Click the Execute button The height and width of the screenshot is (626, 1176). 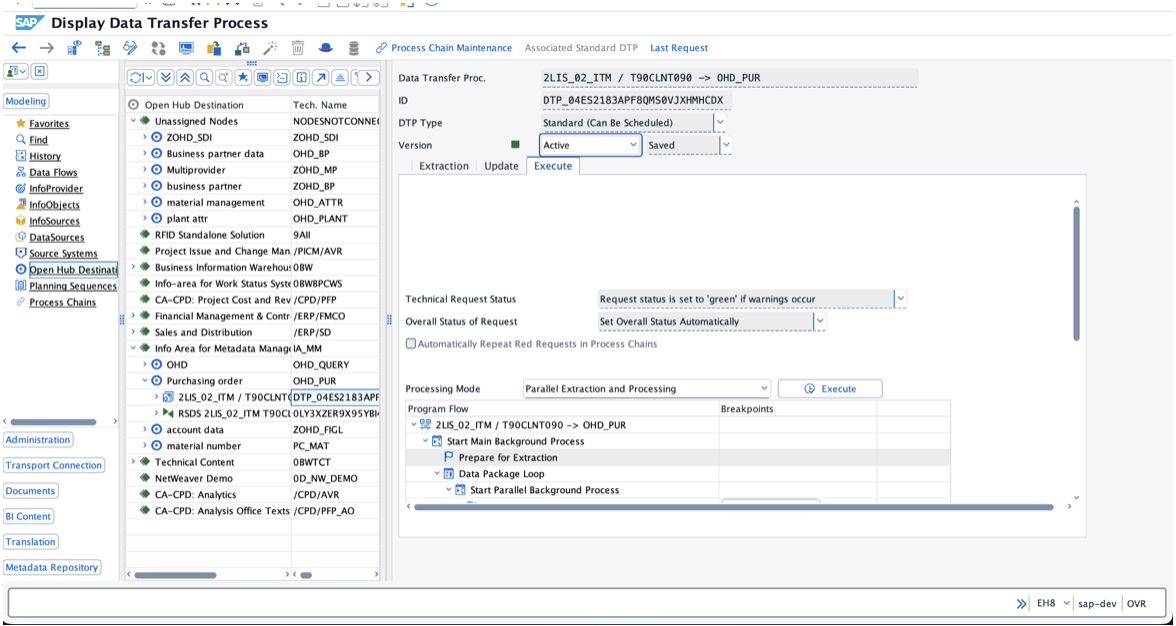tap(830, 389)
